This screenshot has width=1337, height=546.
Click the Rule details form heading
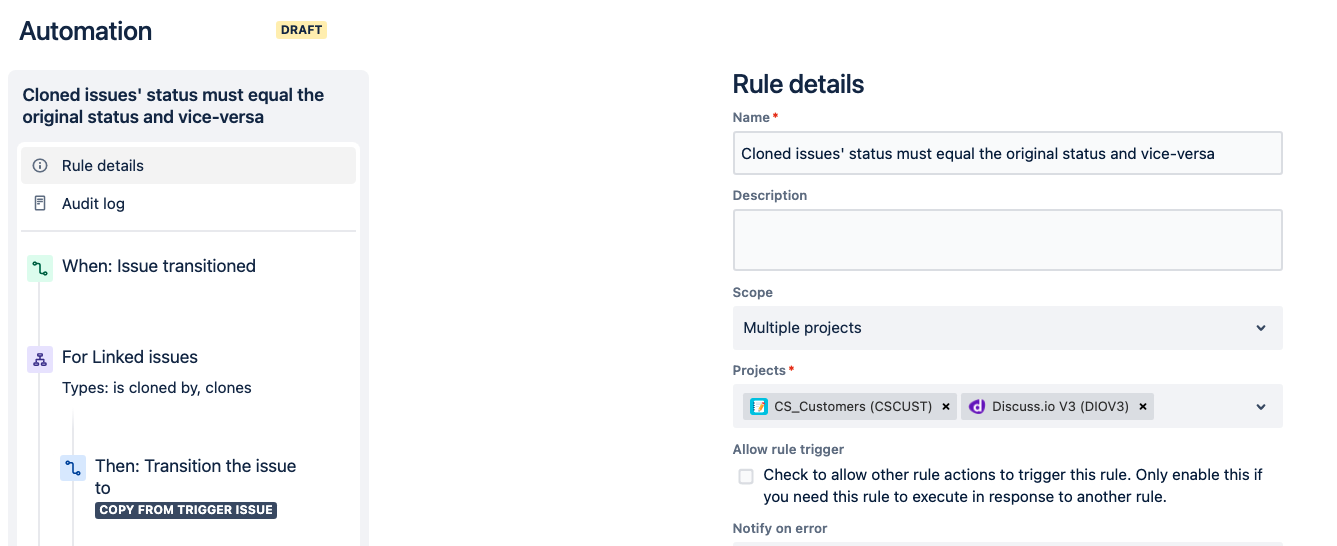click(x=798, y=84)
